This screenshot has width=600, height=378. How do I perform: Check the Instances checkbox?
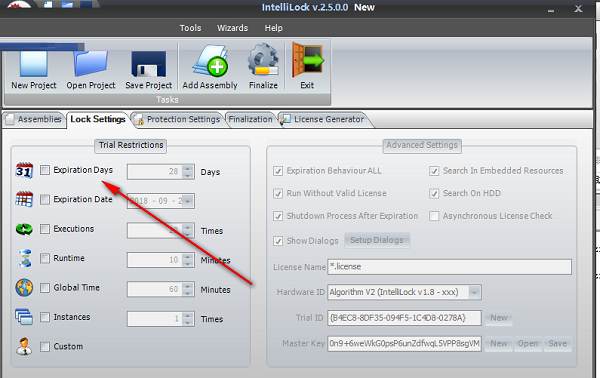[45, 317]
